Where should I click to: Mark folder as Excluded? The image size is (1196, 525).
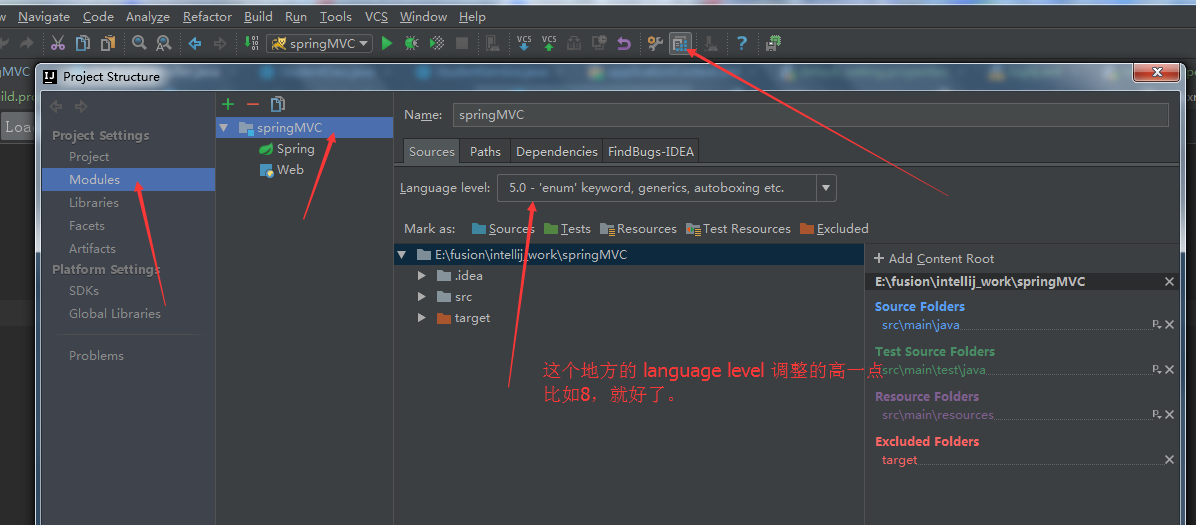pyautogui.click(x=834, y=229)
